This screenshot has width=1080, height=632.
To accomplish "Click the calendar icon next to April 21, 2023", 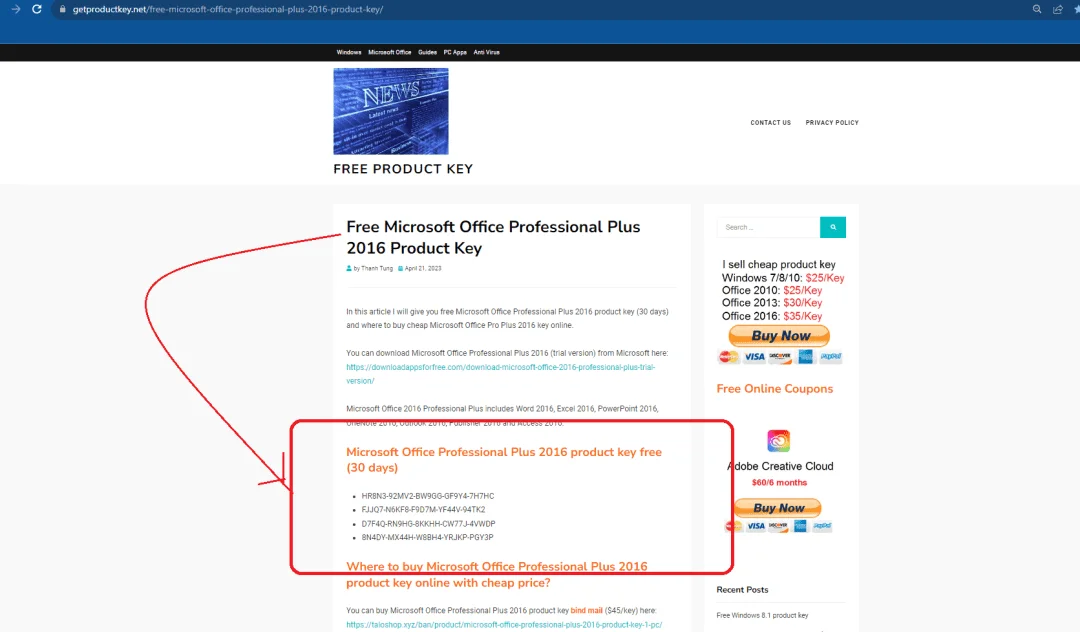I will pos(400,268).
